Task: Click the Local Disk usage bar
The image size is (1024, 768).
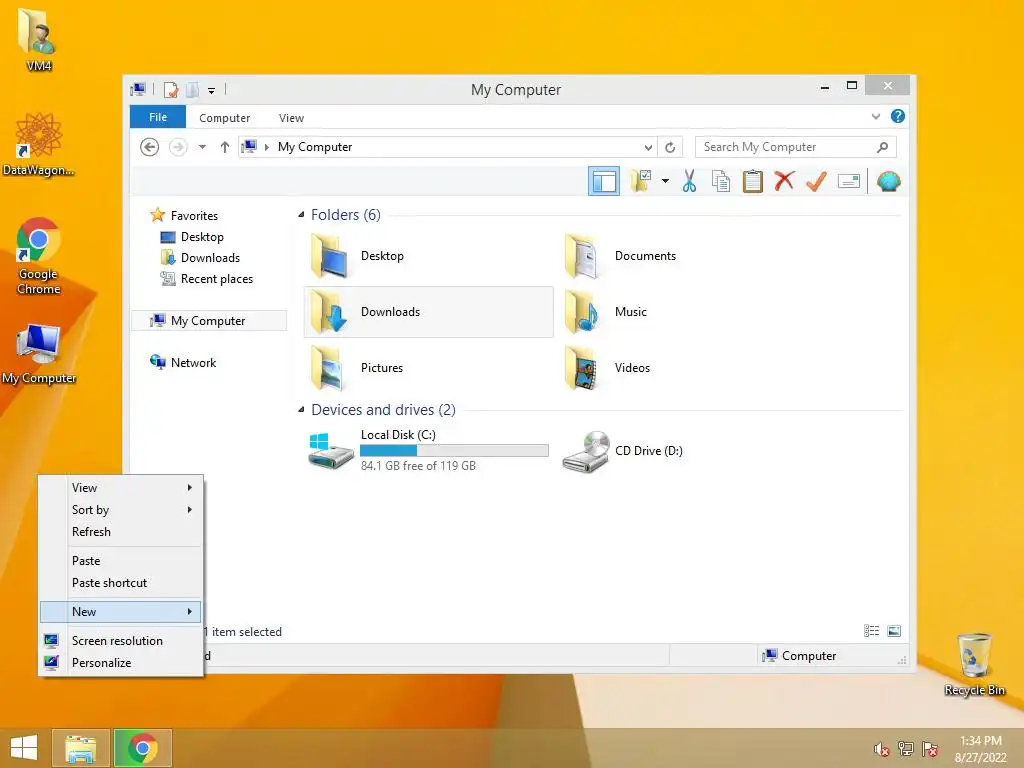Action: pyautogui.click(x=454, y=450)
